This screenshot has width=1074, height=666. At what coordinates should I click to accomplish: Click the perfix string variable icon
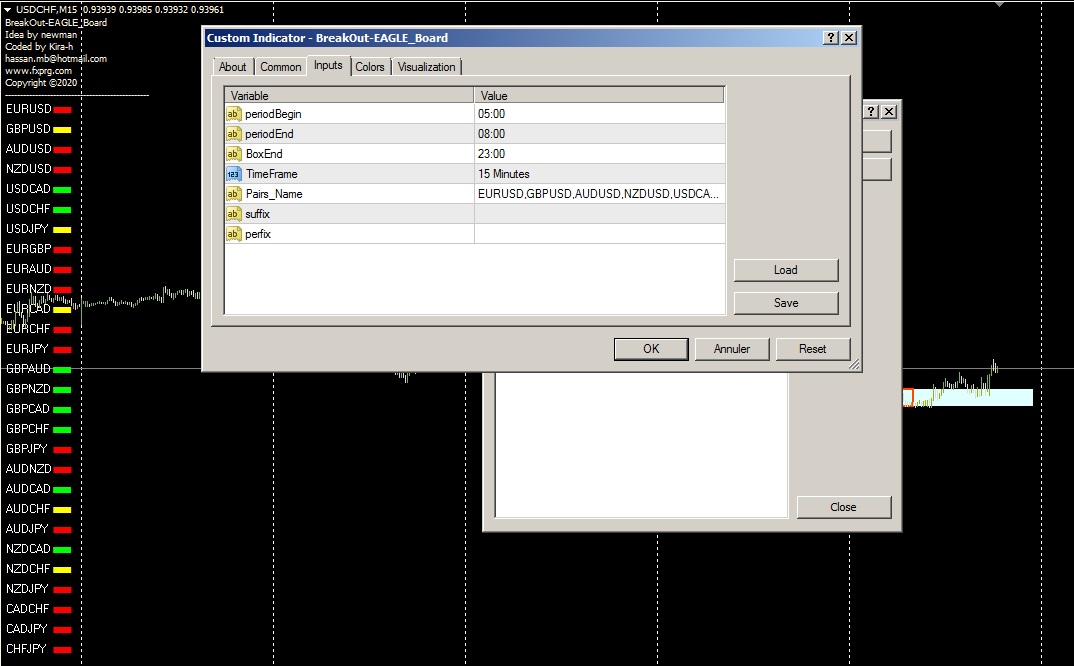pos(234,234)
